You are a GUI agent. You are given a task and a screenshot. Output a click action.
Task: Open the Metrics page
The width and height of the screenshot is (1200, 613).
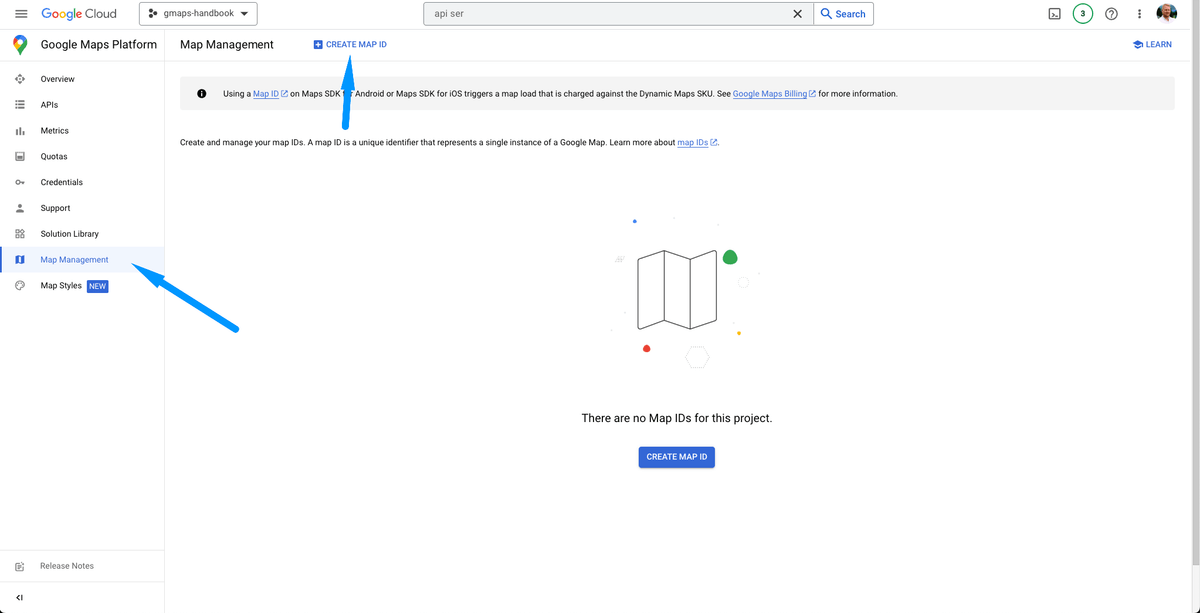click(54, 131)
